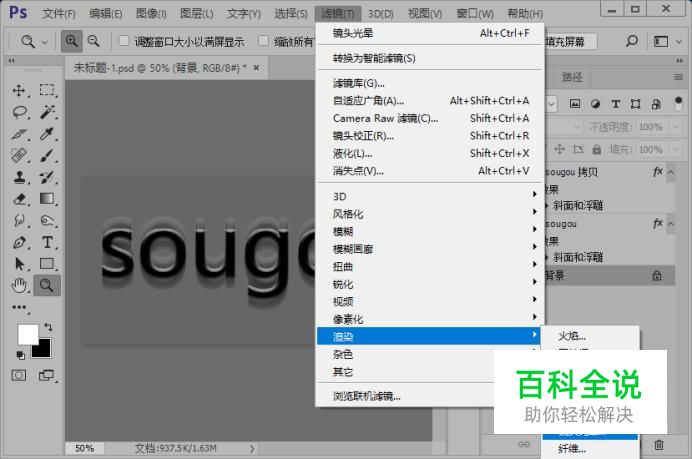The image size is (692, 459).
Task: Open workspace switcher dropdown arrow
Action: click(x=679, y=42)
